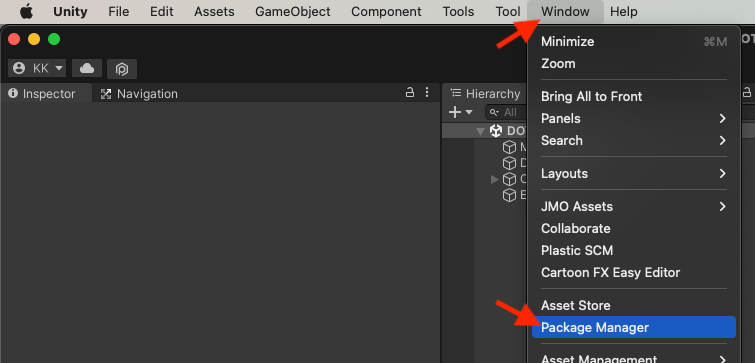Expand the collapsed GameObject in Hierarchy
The height and width of the screenshot is (363, 755).
[495, 180]
